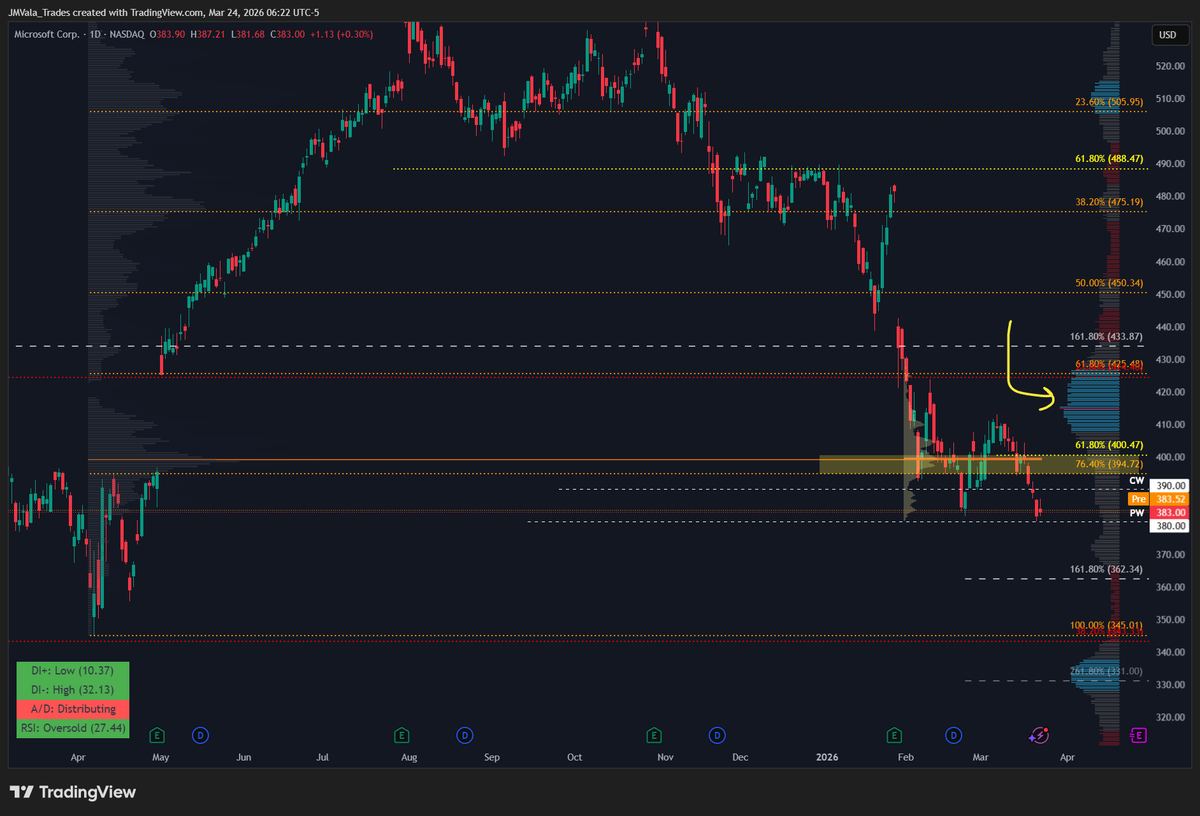
Task: Click the CW line label
Action: 1136,481
